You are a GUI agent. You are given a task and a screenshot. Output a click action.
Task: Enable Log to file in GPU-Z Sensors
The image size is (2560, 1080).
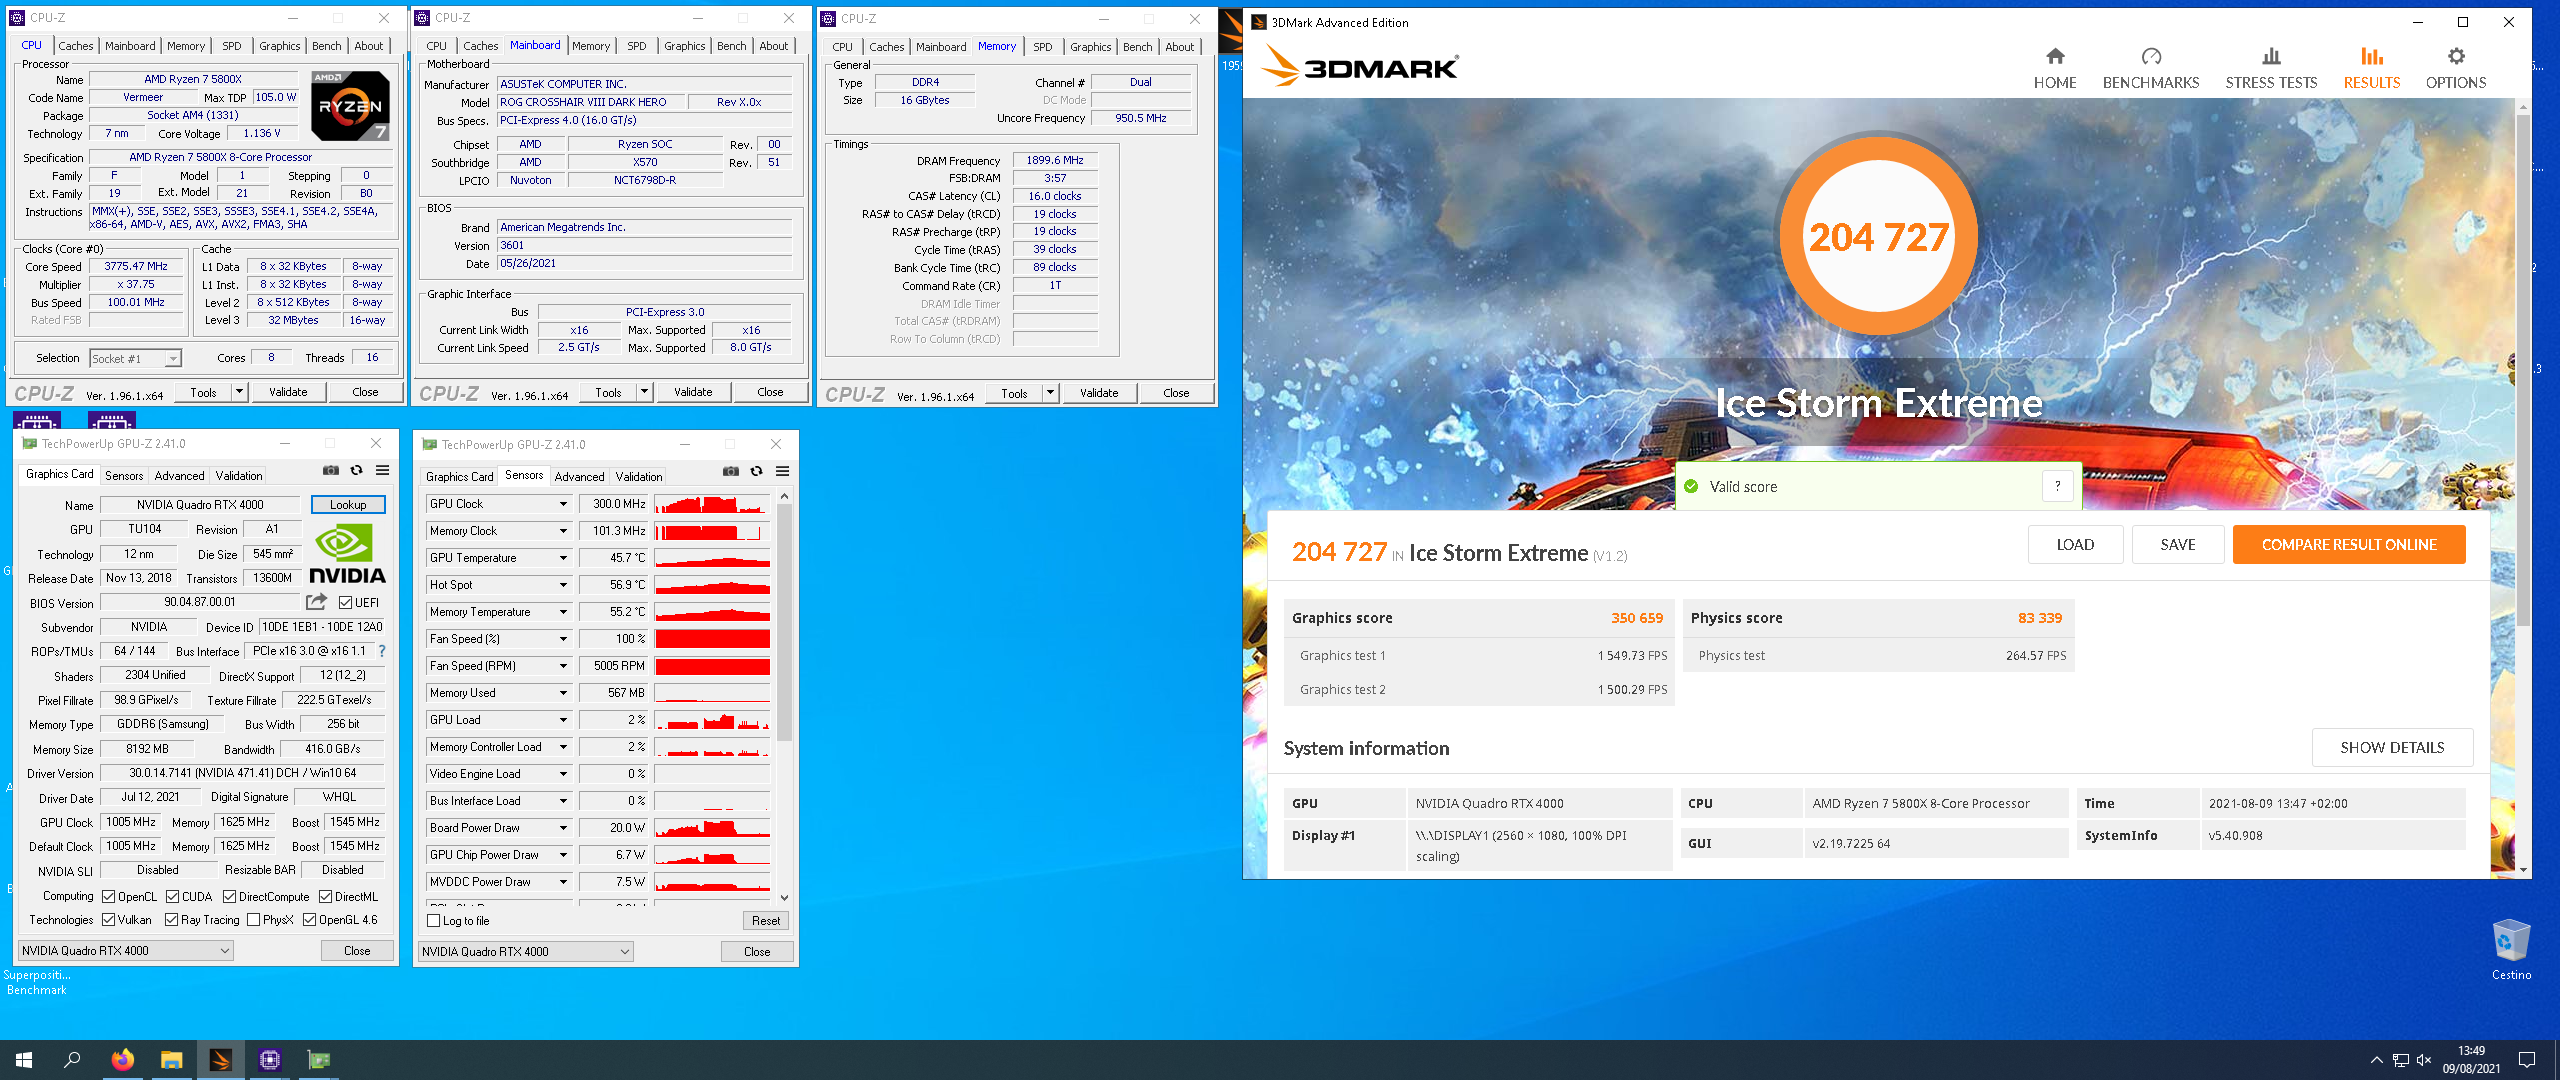(433, 921)
